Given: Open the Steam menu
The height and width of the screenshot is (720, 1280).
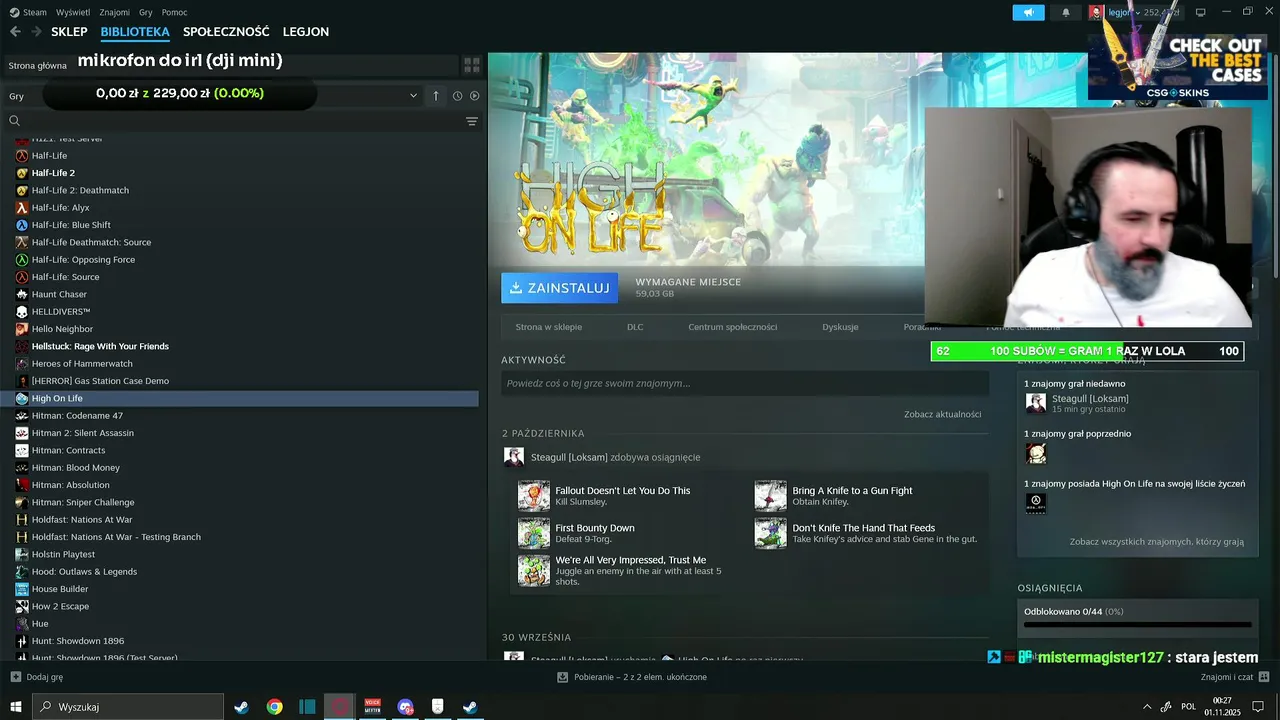Looking at the screenshot, I should [28, 12].
